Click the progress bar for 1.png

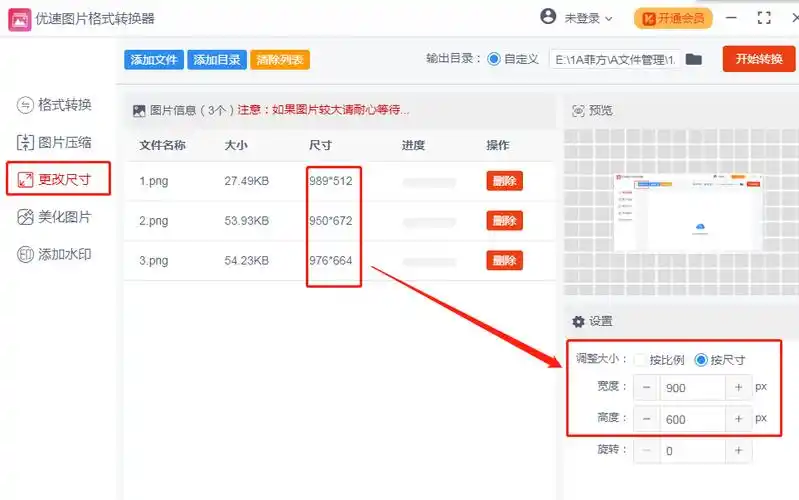pos(429,182)
